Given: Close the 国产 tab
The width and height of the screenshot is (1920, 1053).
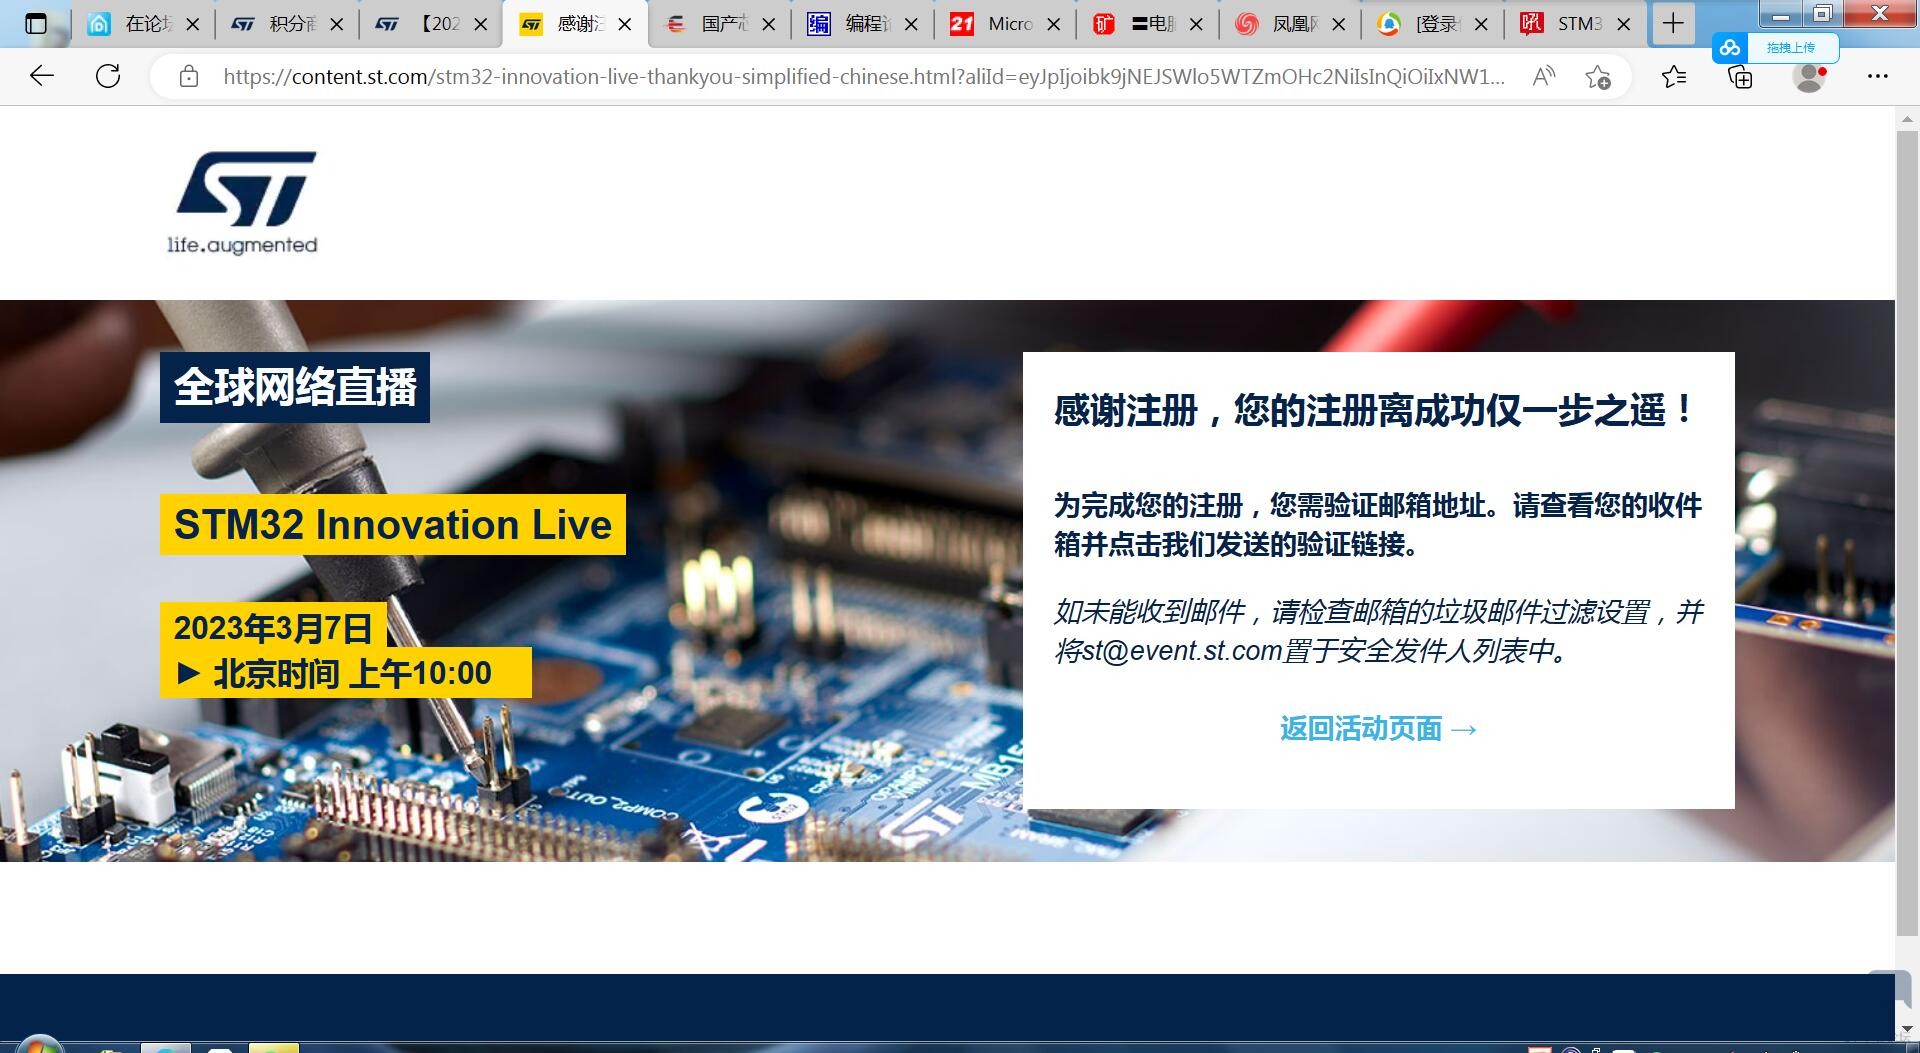Looking at the screenshot, I should coord(768,24).
